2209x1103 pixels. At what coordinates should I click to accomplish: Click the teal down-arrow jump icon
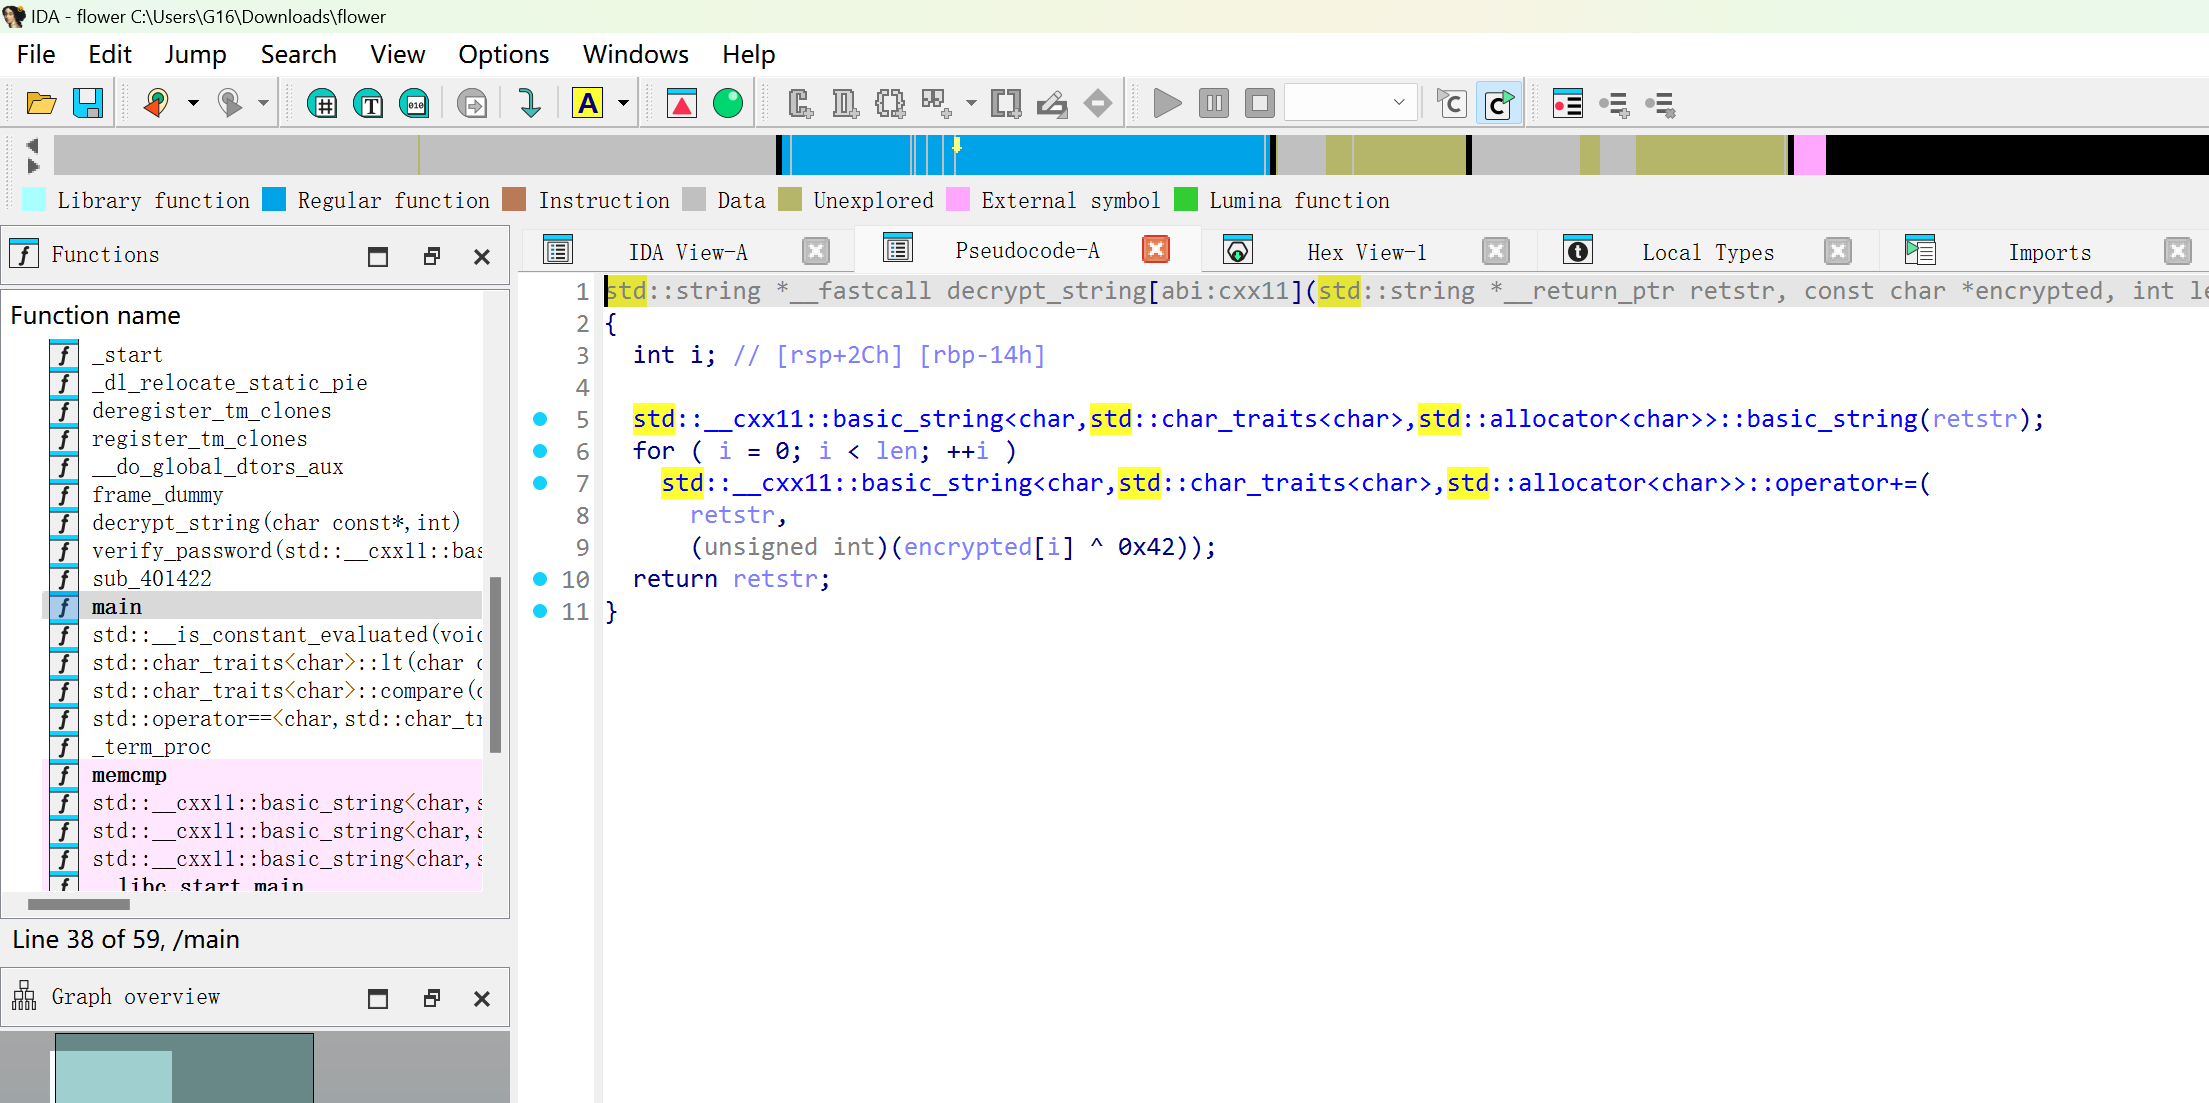coord(529,103)
